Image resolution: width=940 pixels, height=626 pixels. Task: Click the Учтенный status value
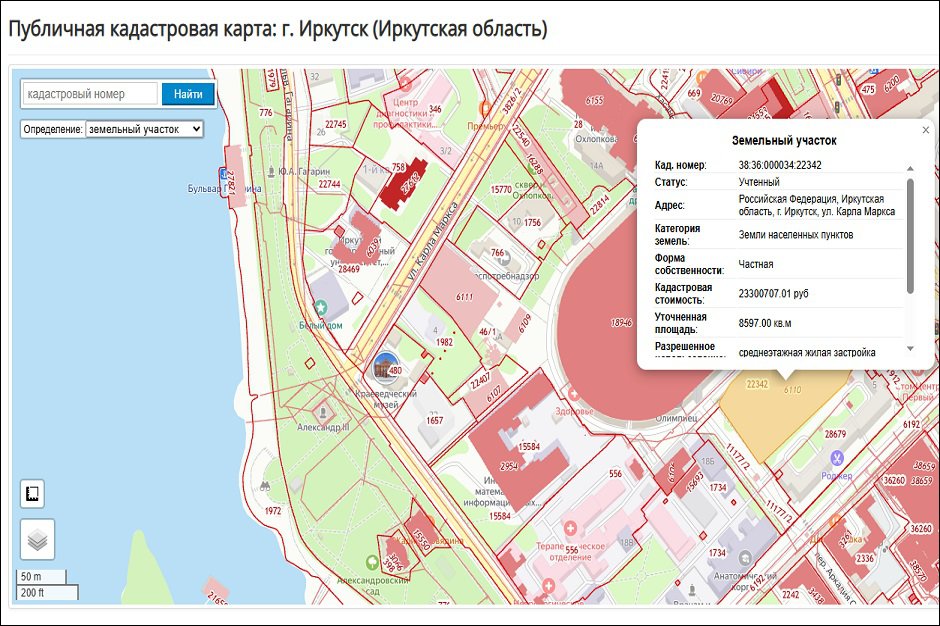tap(759, 182)
